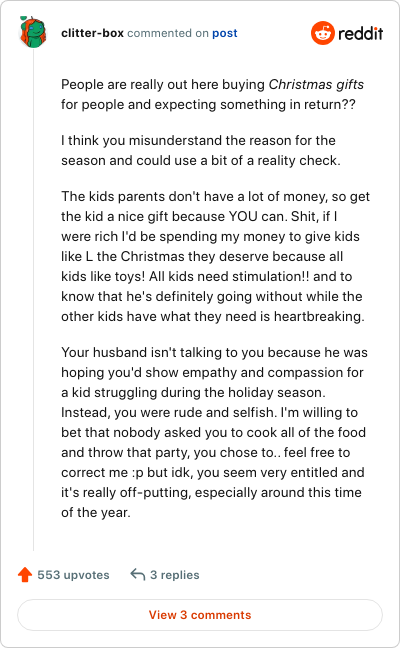Click the clitter-box user avatar

tap(33, 32)
